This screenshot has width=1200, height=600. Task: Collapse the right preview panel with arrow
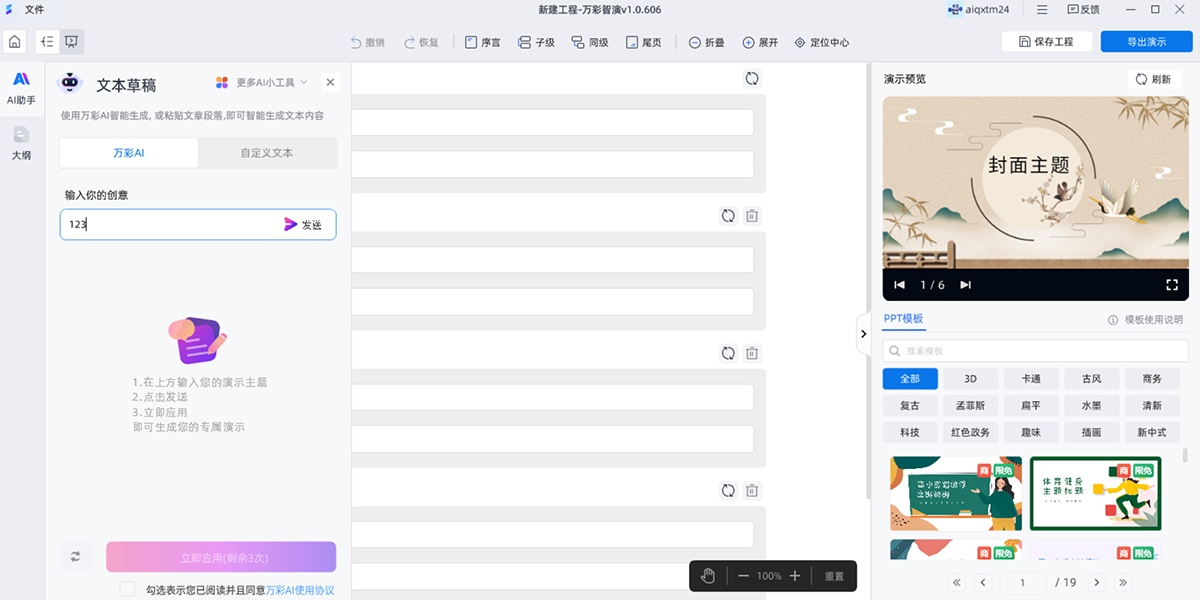[x=864, y=334]
